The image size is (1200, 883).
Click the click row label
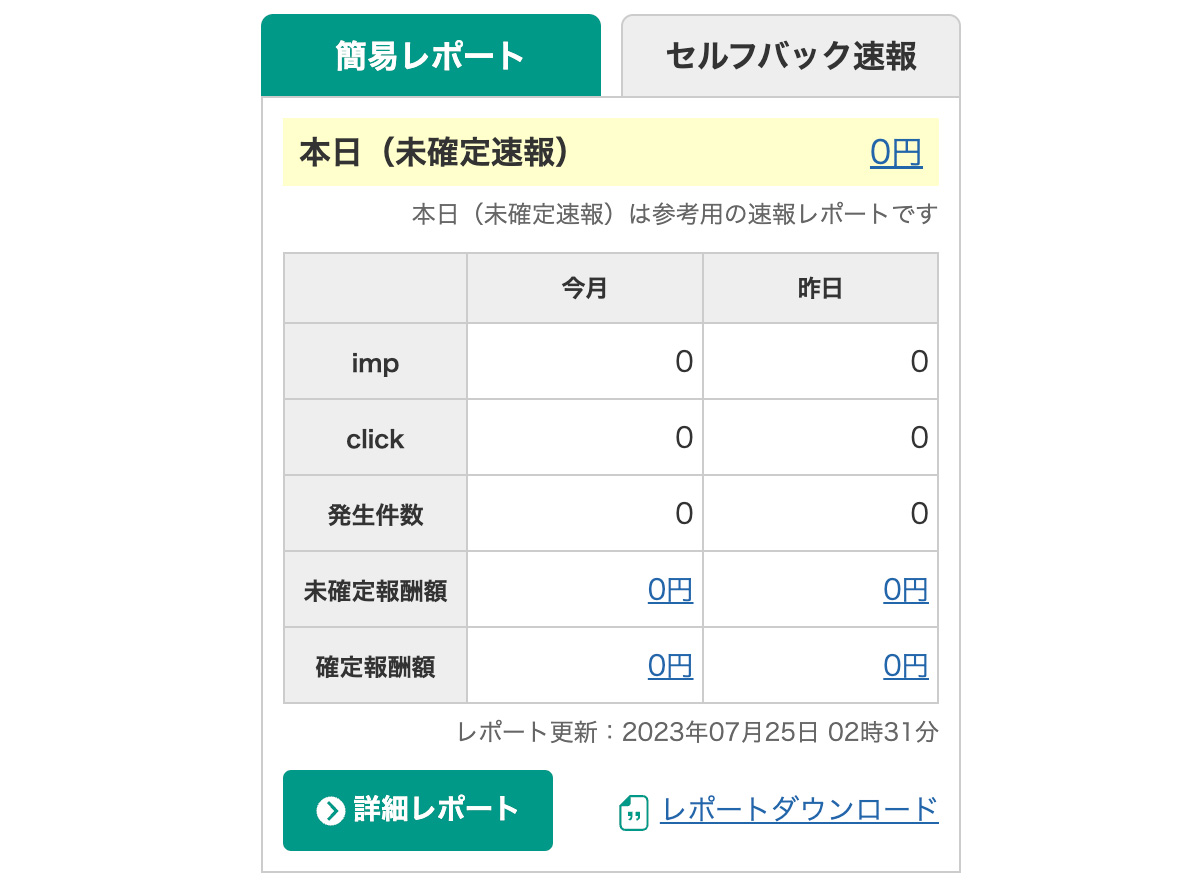(375, 439)
